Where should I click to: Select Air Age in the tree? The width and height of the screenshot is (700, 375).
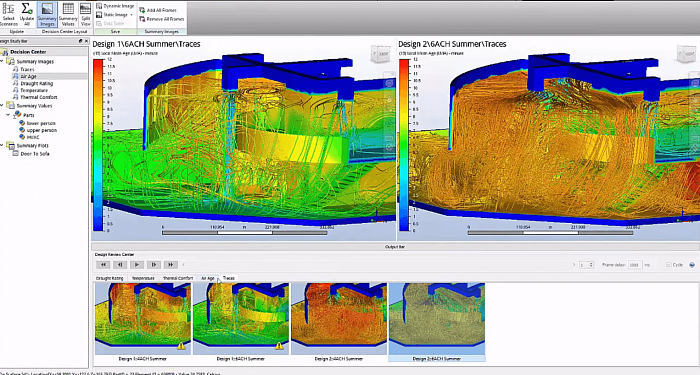[28, 77]
